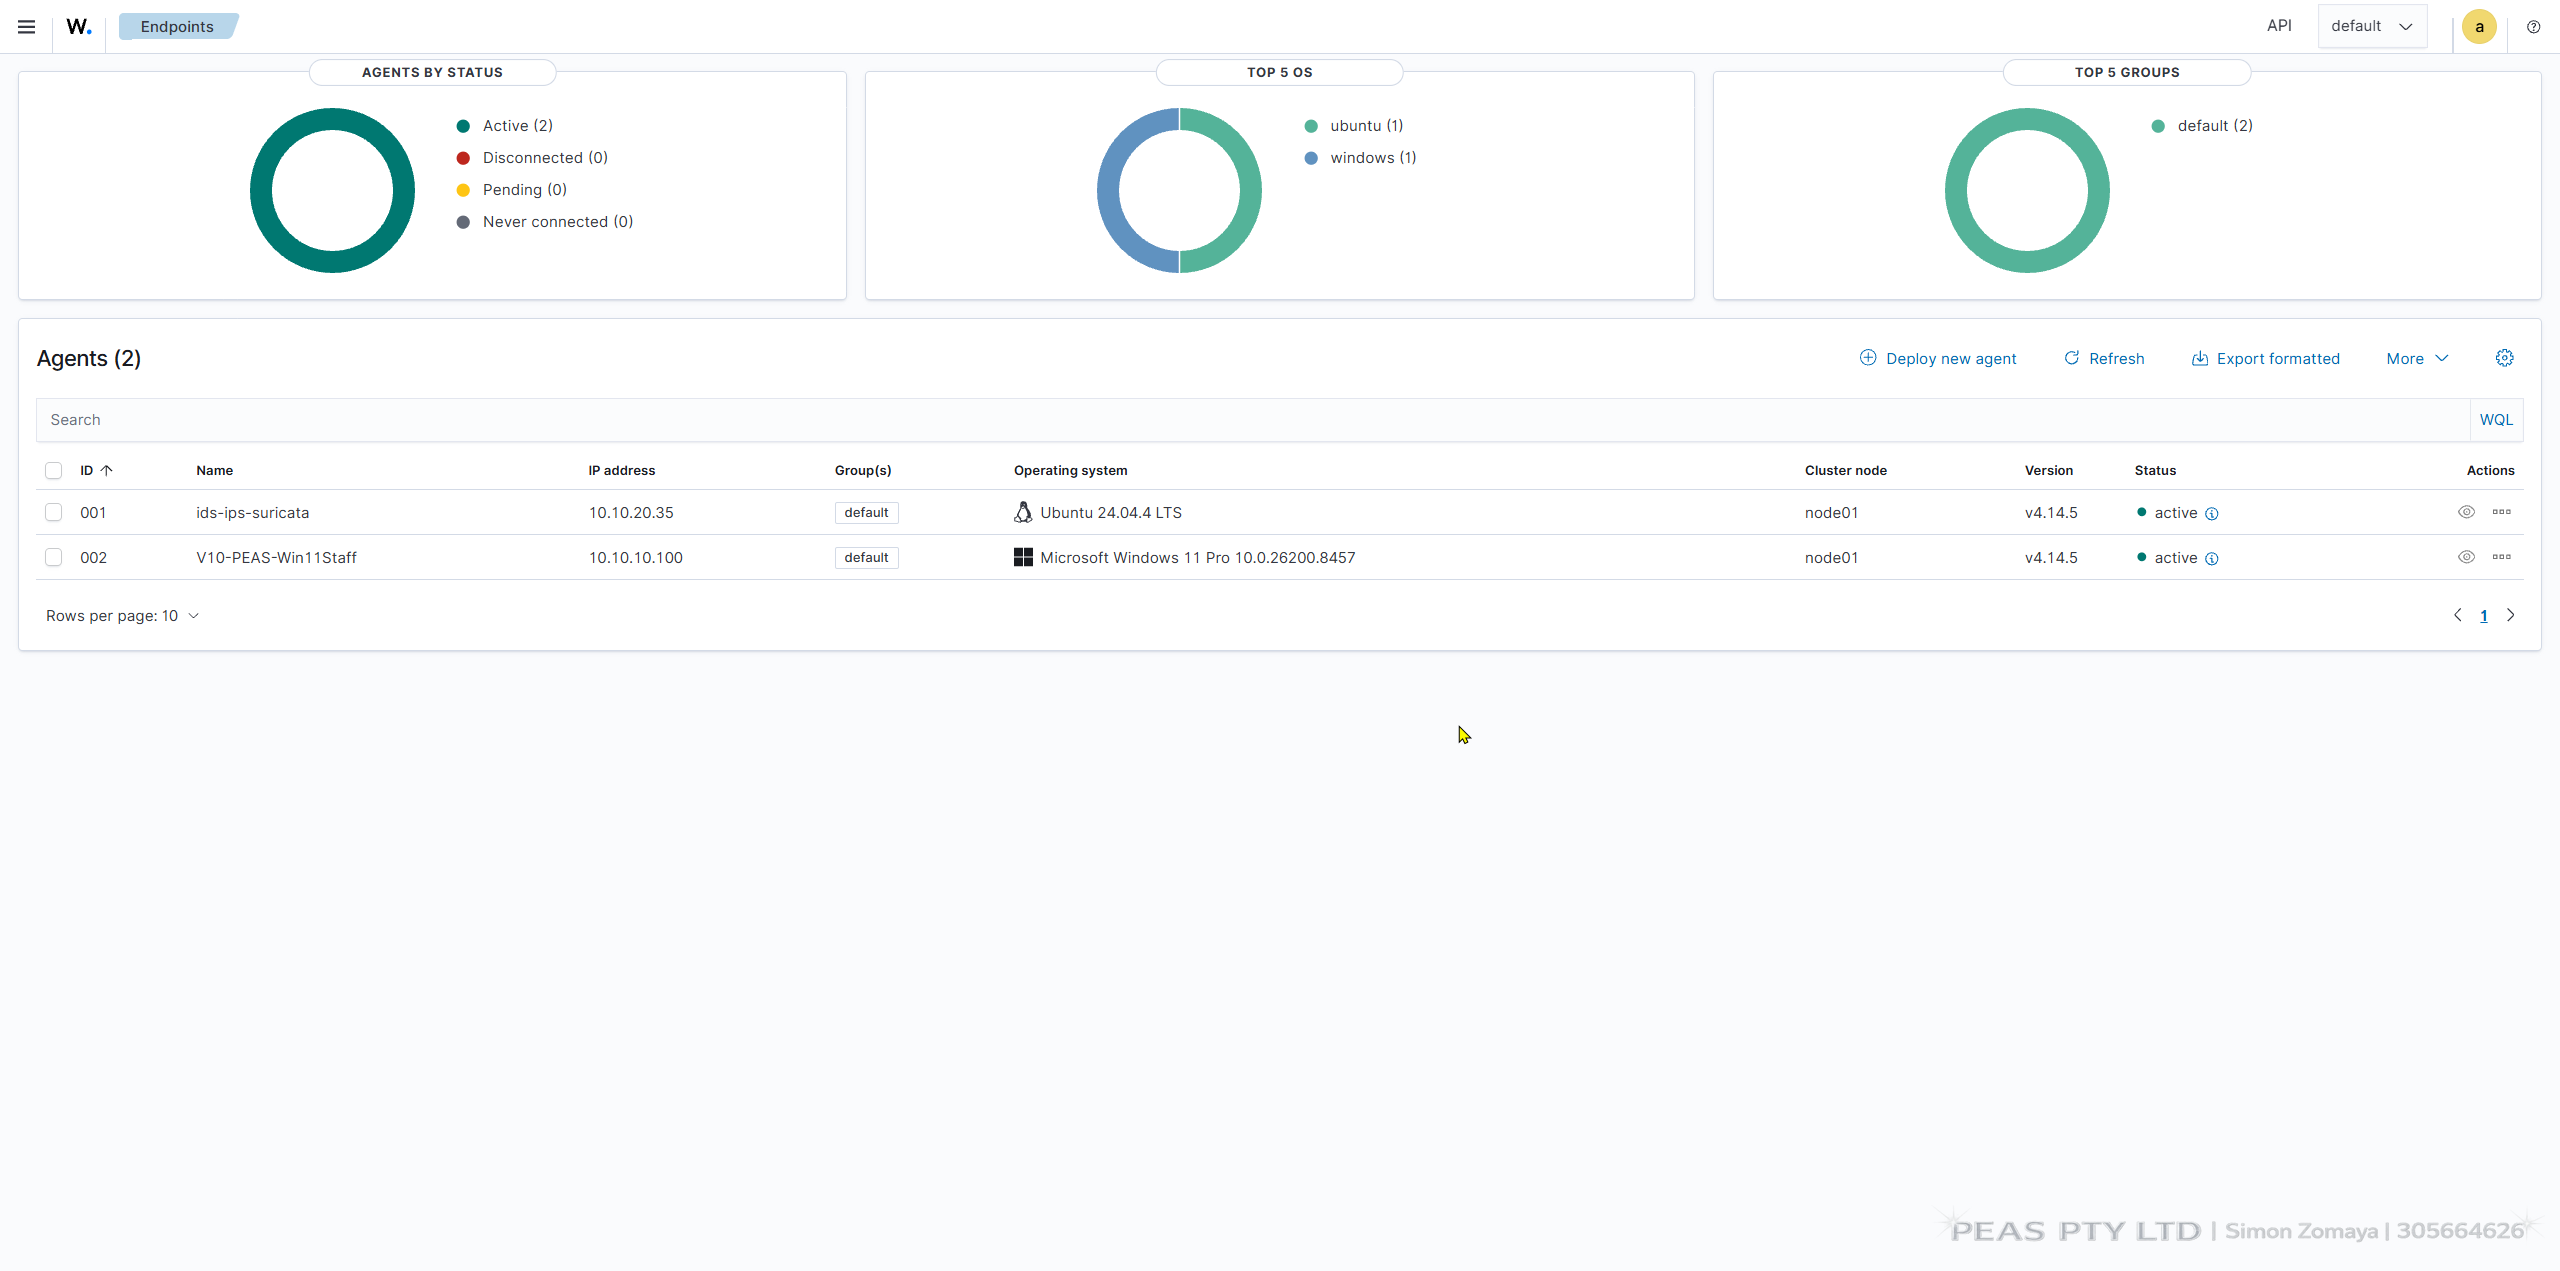Viewport: 2560px width, 1271px height.
Task: Sort by Status column header
Action: click(x=2155, y=470)
